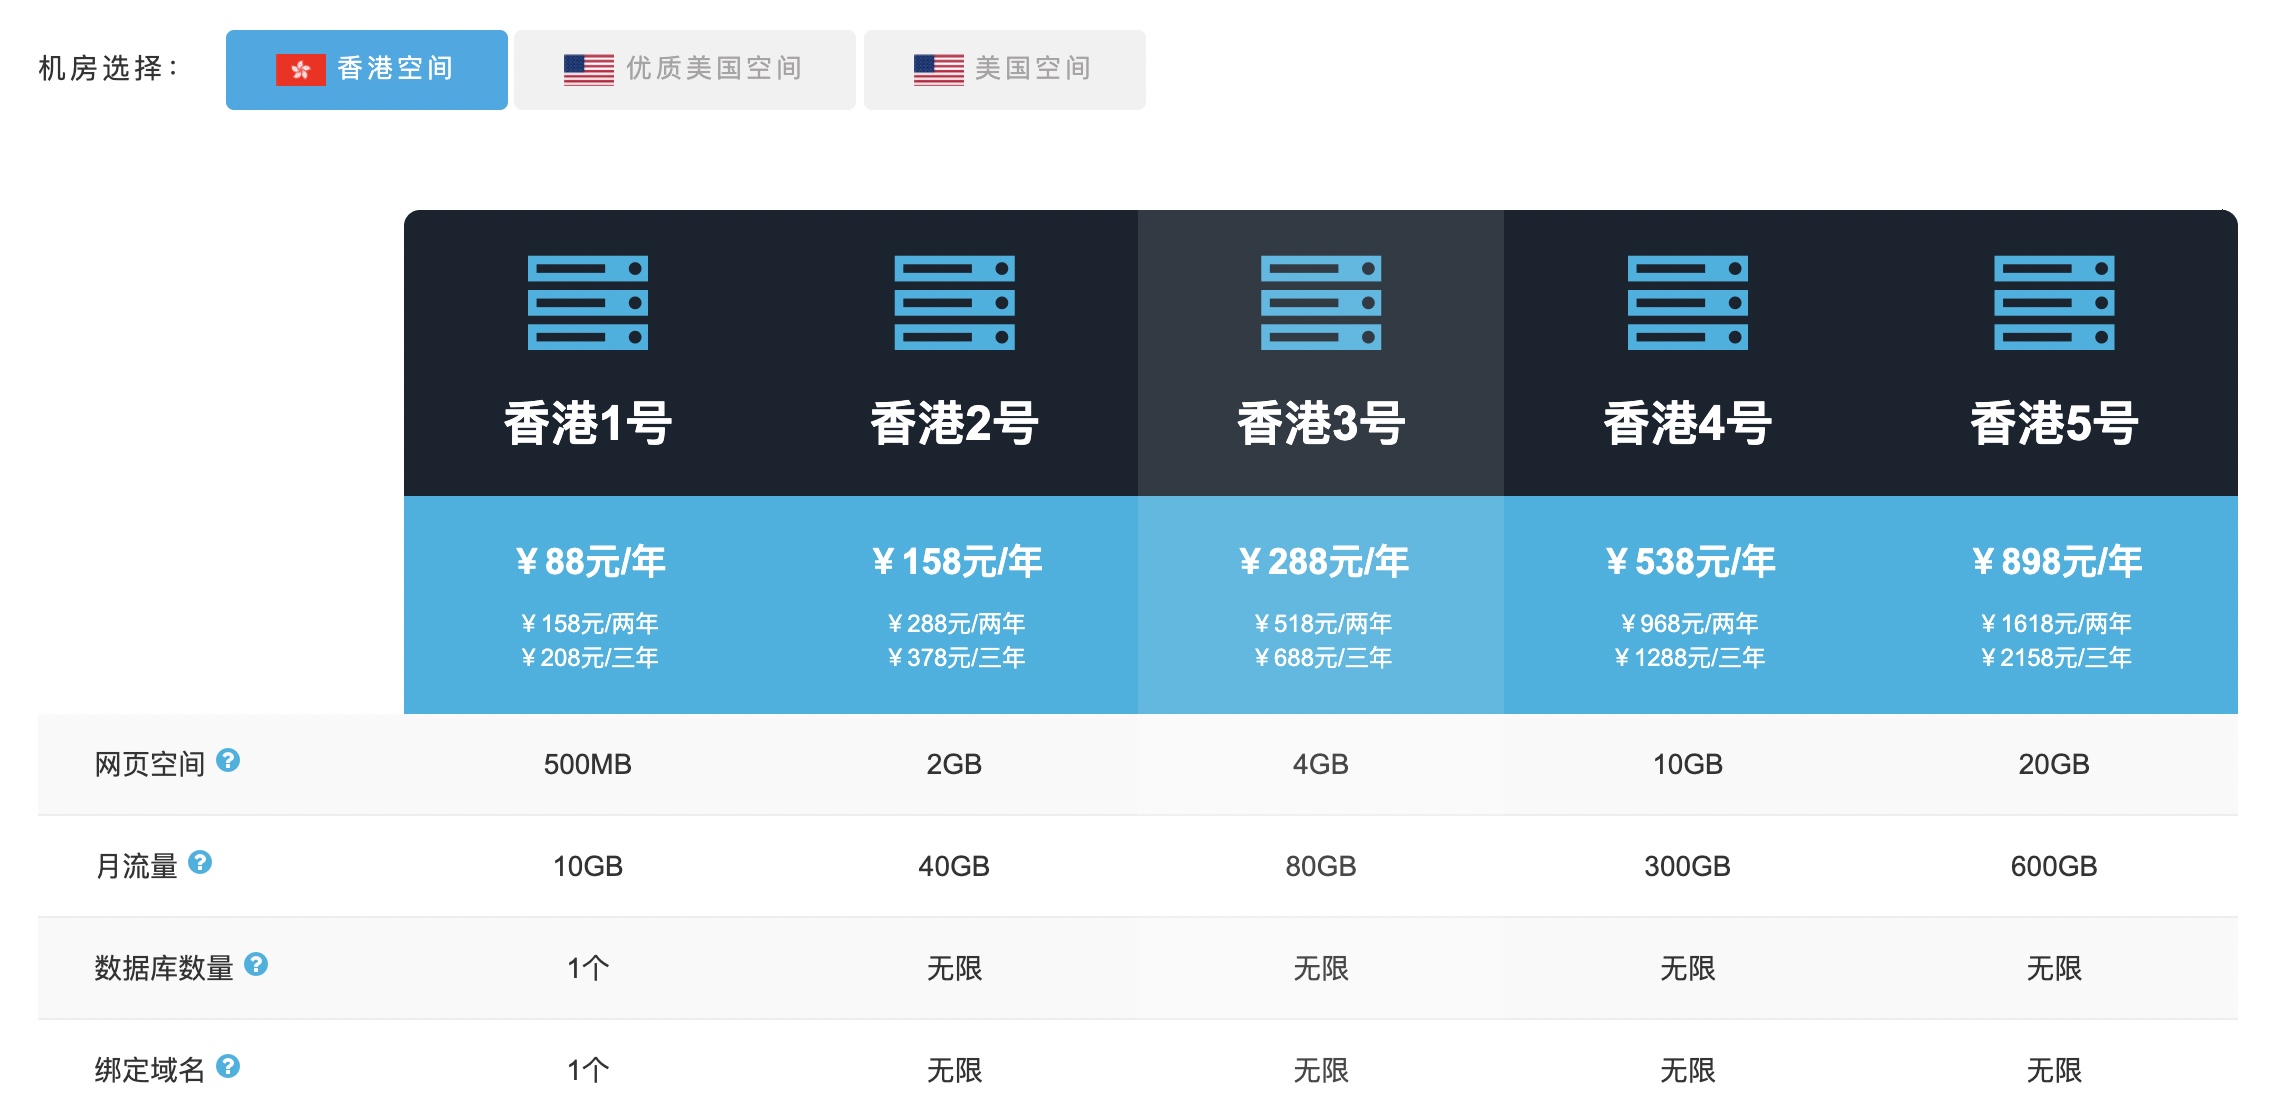This screenshot has height=1116, width=2272.
Task: Open the help icon next to 月流量
Action: pos(204,861)
